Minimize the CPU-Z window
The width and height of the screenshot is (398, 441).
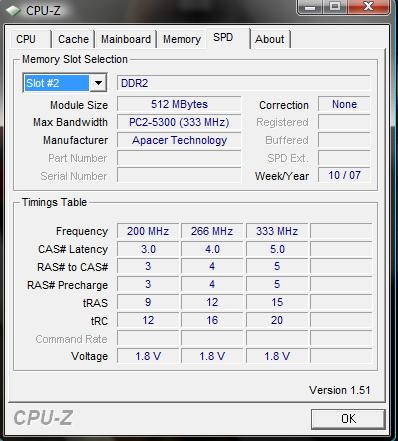[x=310, y=7]
